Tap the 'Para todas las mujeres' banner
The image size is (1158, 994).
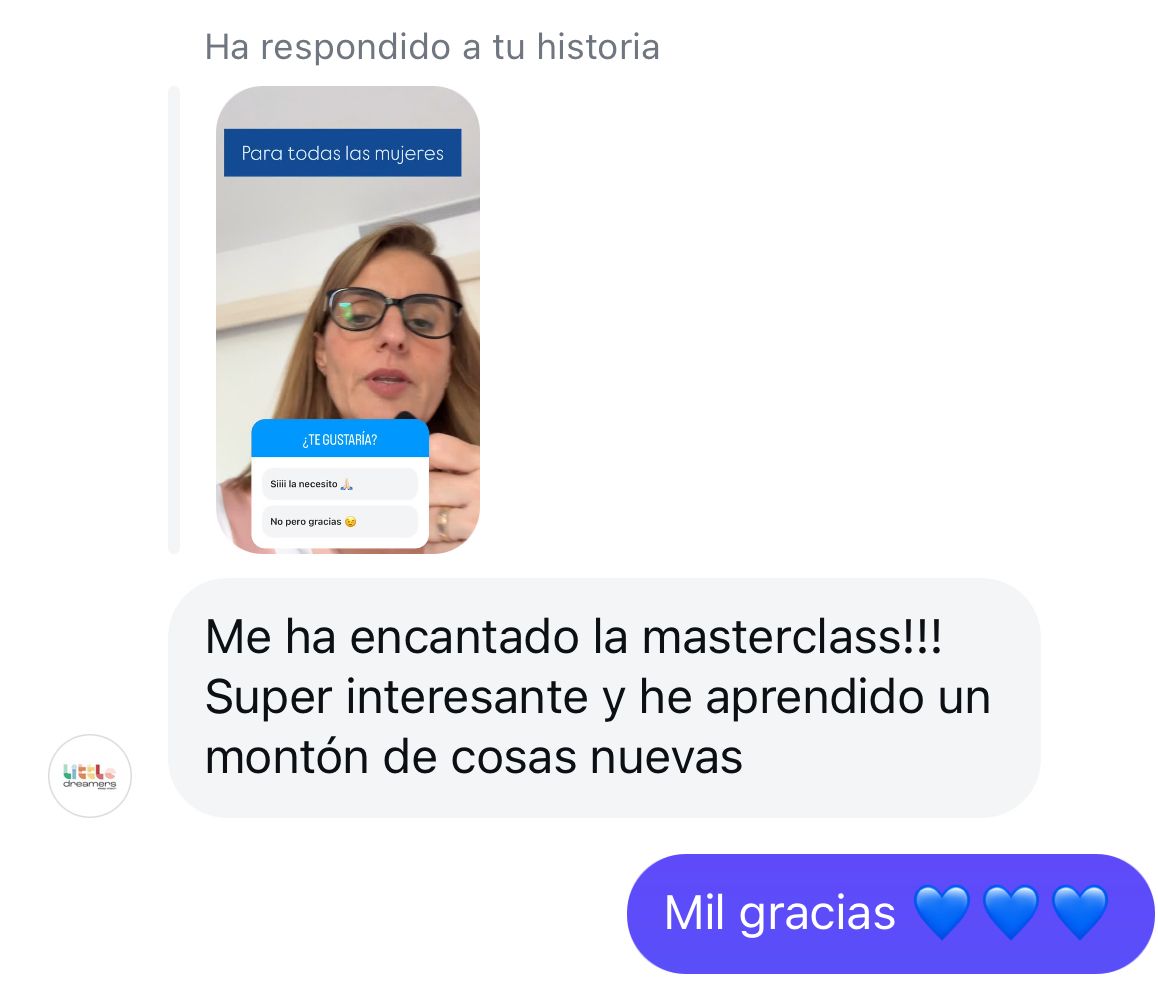(x=343, y=153)
